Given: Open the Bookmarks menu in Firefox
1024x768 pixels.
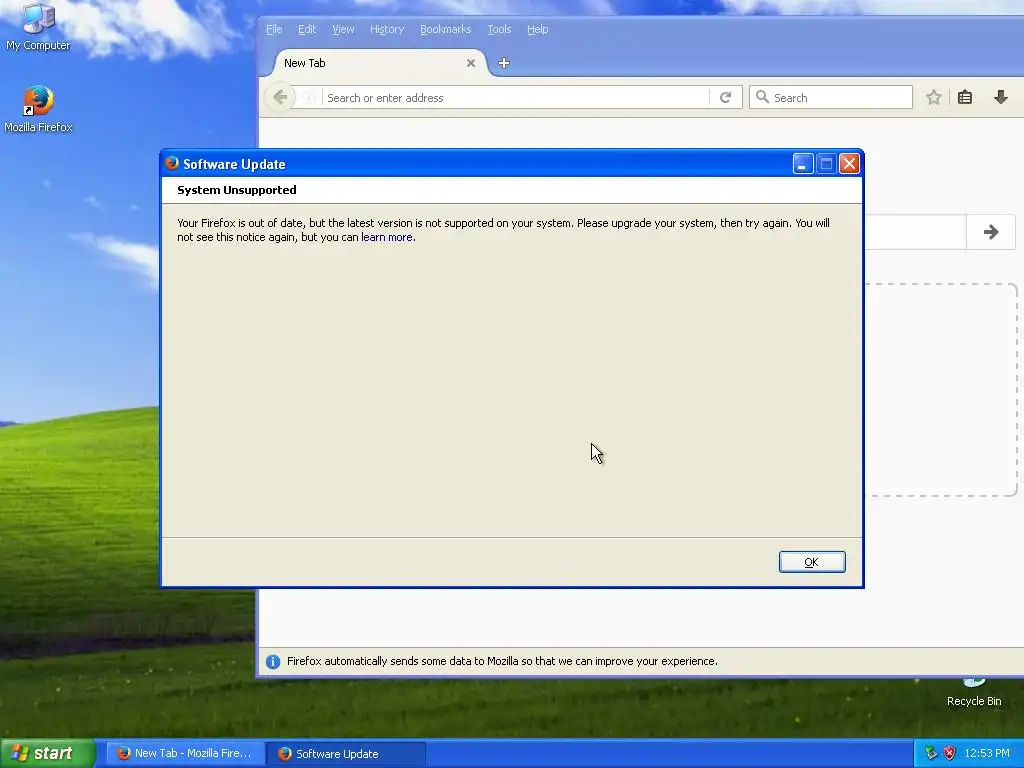Looking at the screenshot, I should pos(445,29).
